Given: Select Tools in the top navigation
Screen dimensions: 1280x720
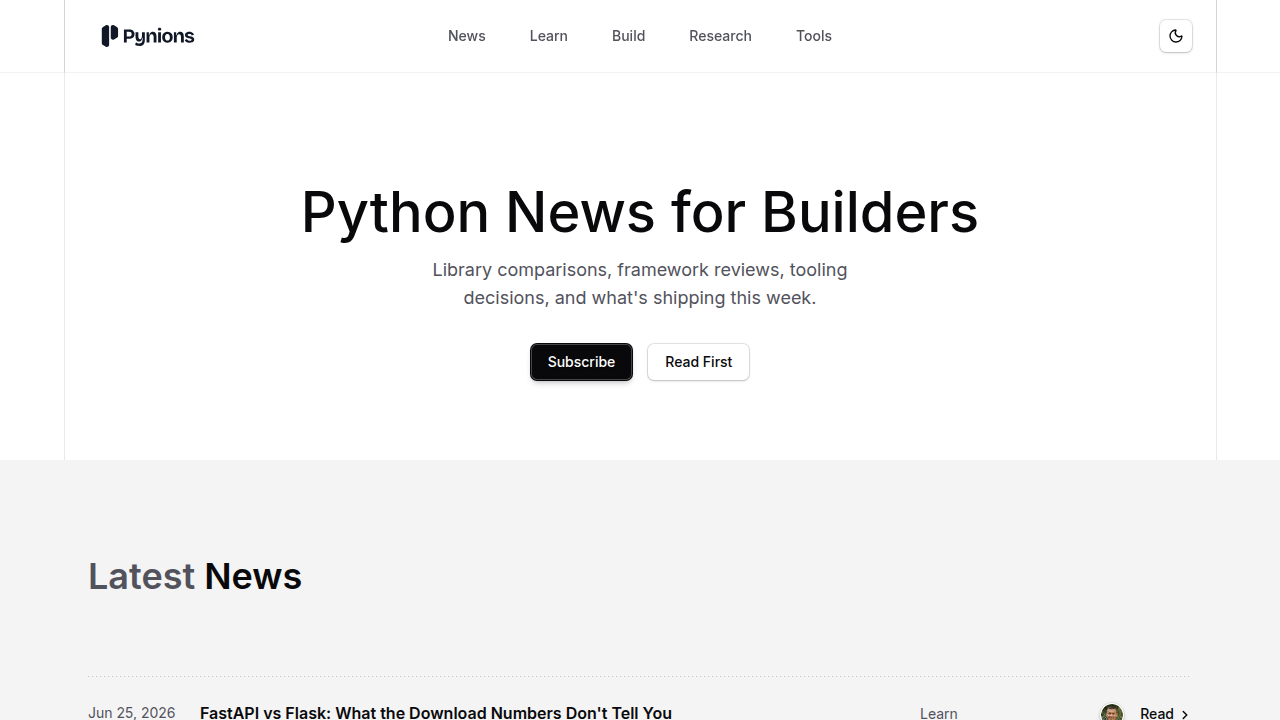Looking at the screenshot, I should pyautogui.click(x=814, y=36).
